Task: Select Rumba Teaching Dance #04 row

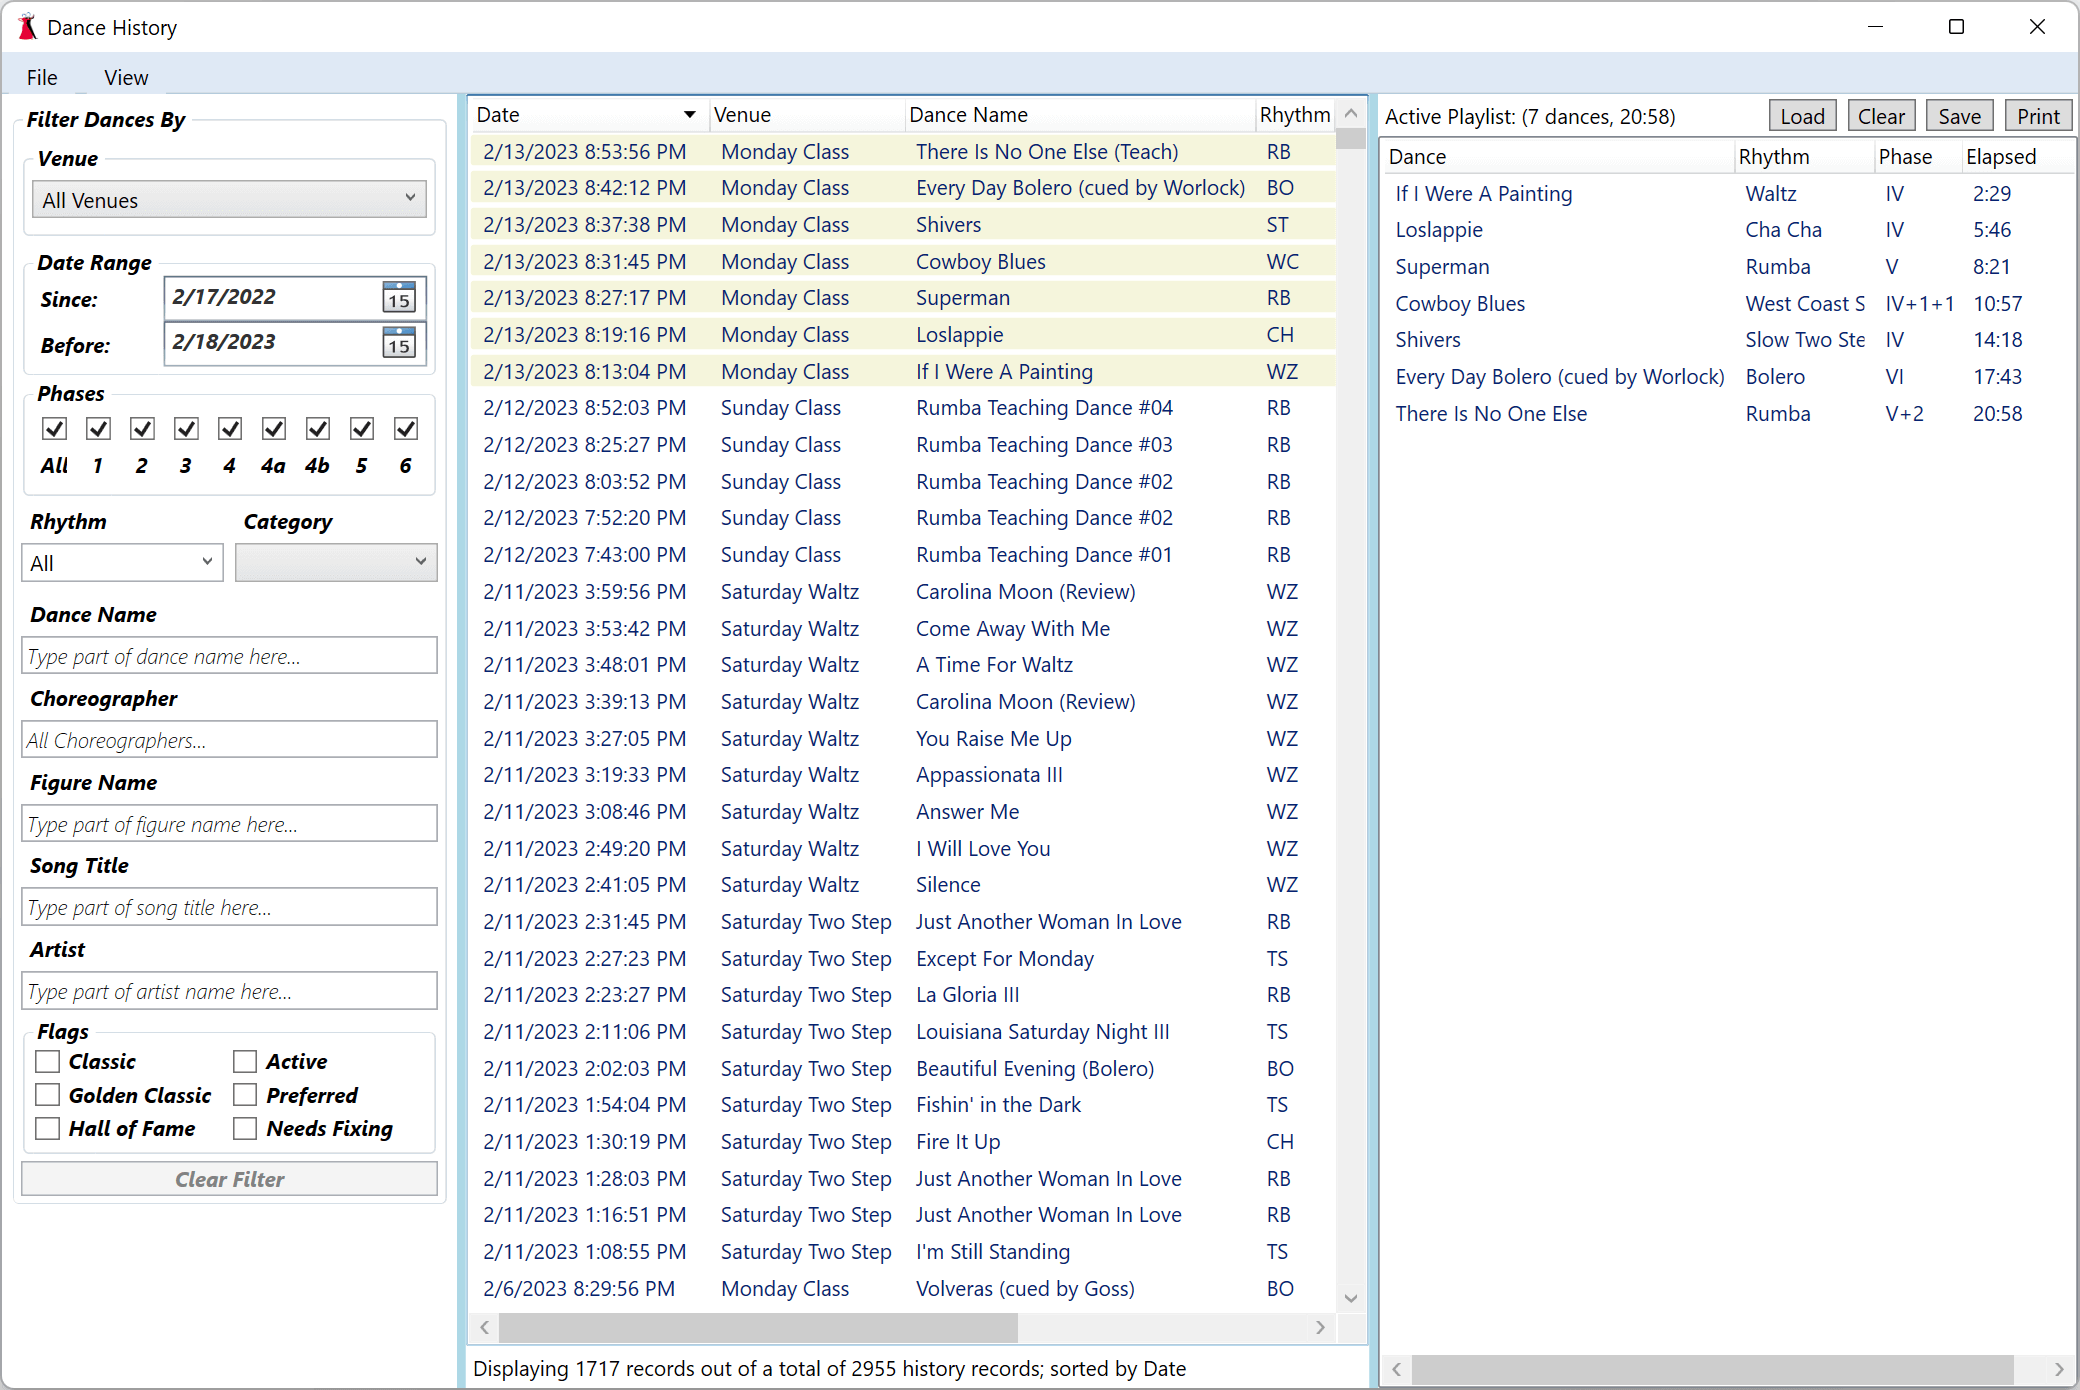Action: 903,408
